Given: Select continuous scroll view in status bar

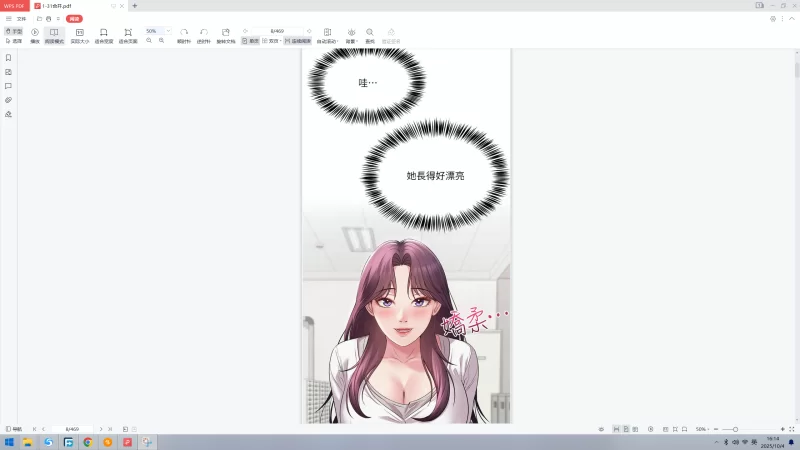Looking at the screenshot, I should click(x=616, y=429).
